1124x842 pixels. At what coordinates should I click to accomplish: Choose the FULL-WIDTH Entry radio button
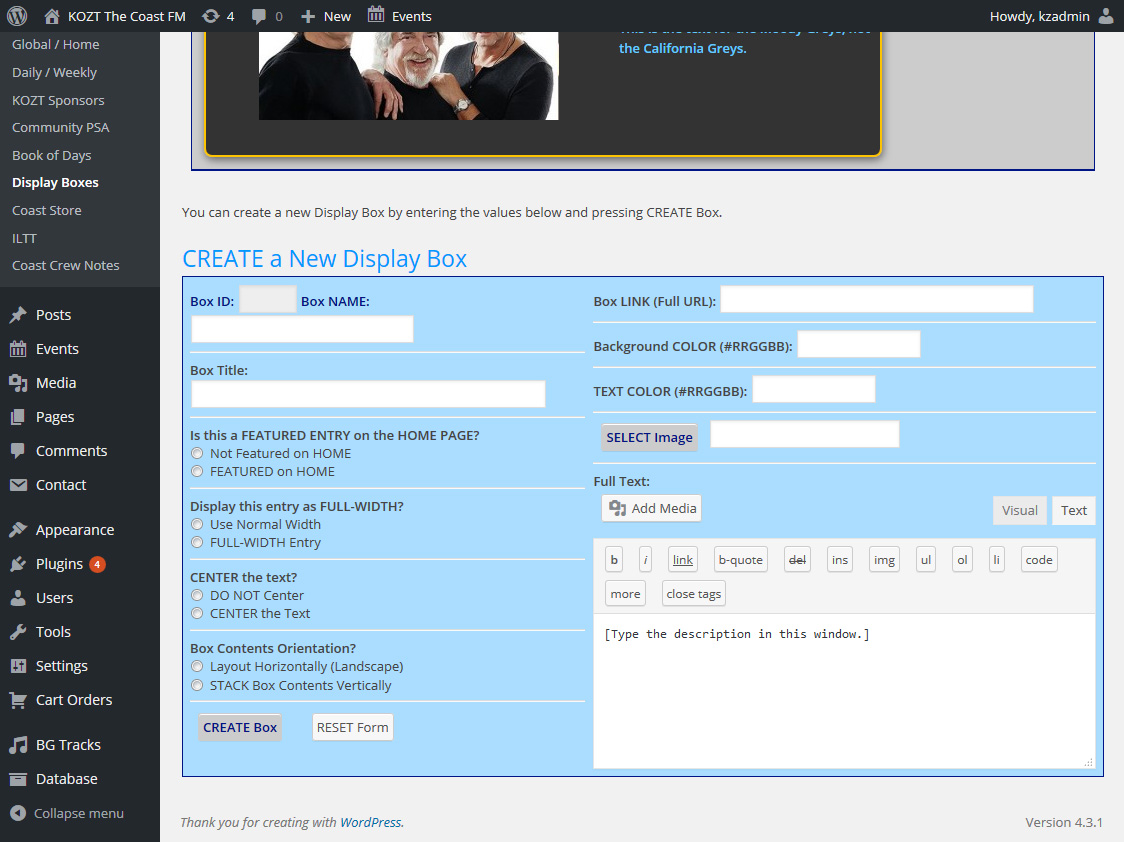[198, 543]
